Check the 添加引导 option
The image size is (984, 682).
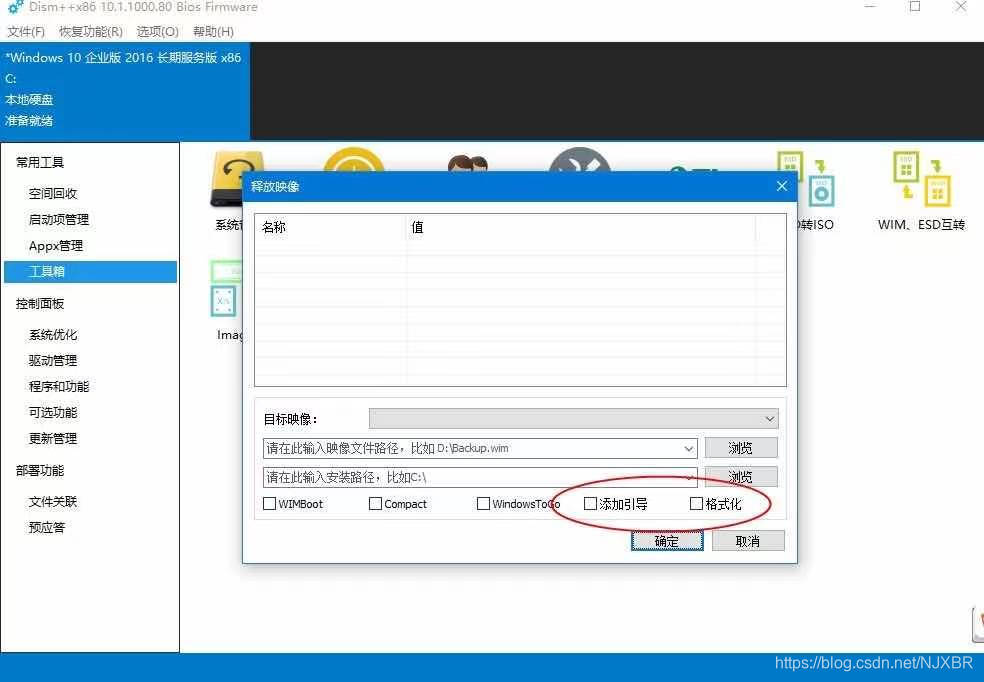point(590,504)
